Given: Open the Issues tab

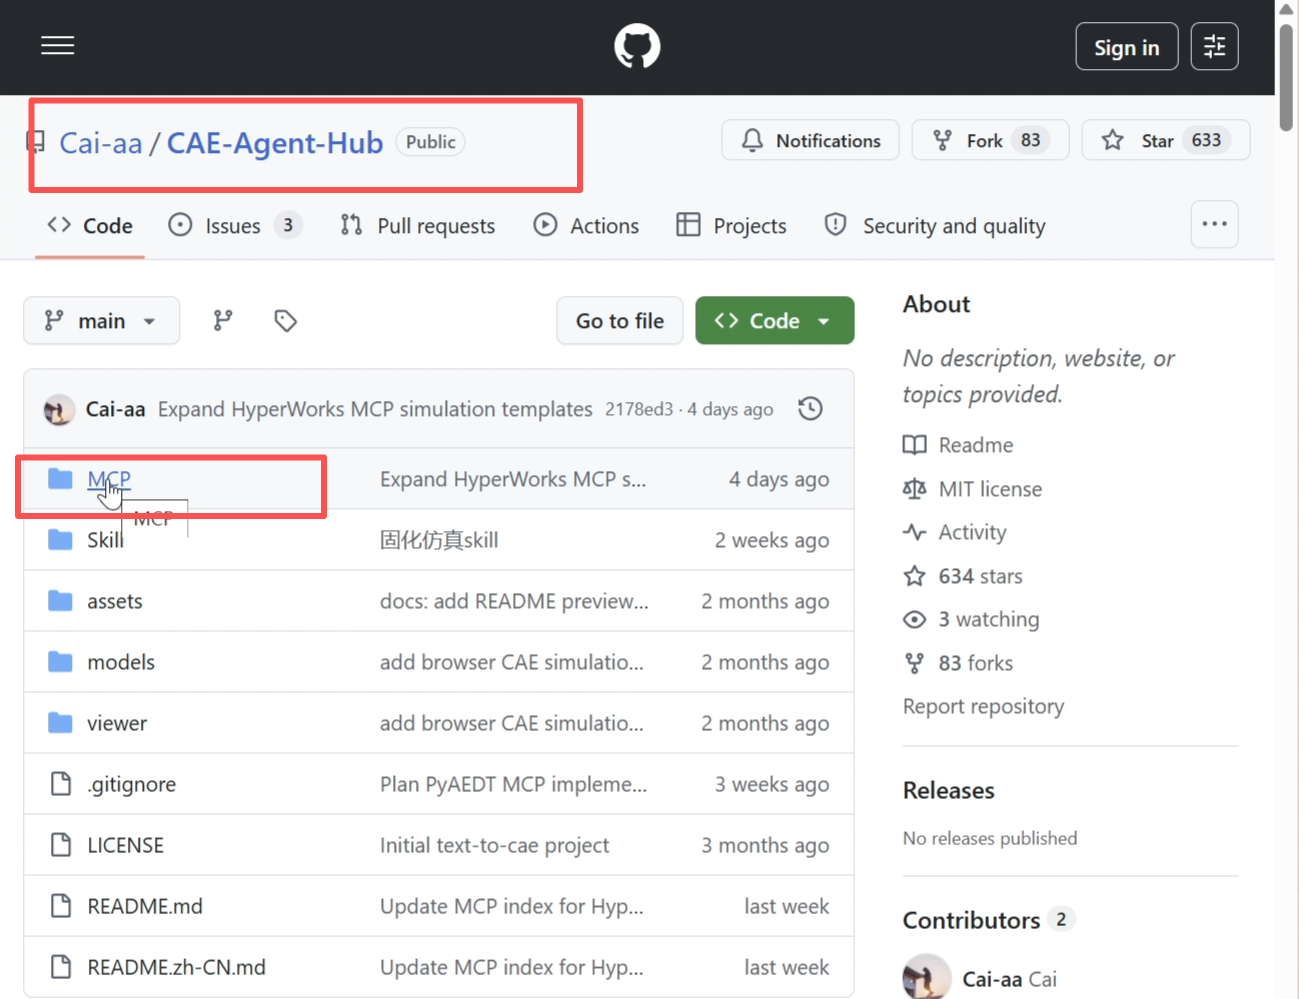Looking at the screenshot, I should pos(234,226).
